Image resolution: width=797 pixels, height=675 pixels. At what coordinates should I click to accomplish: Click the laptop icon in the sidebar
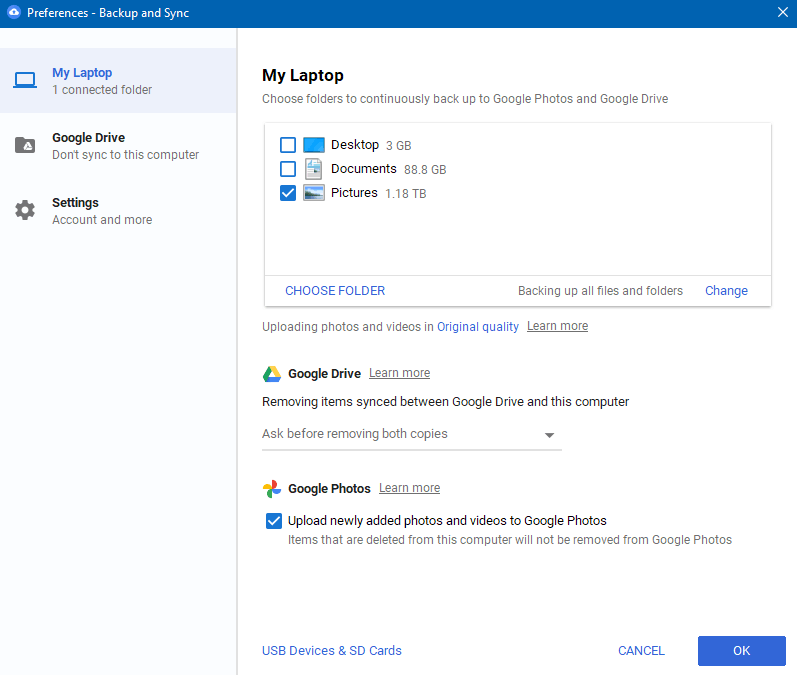25,80
